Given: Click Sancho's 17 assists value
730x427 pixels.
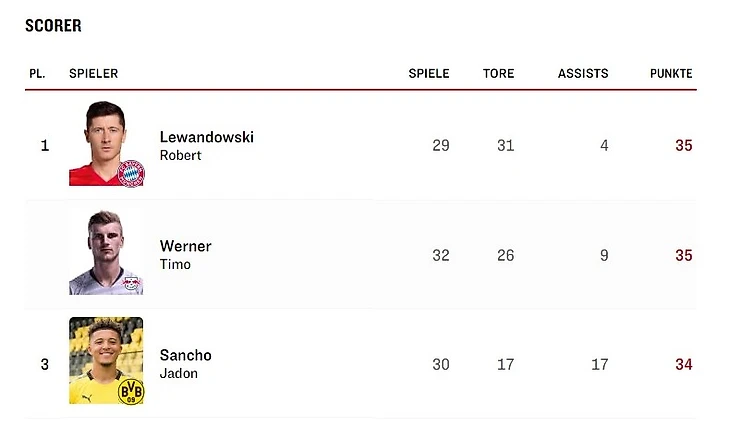Looking at the screenshot, I should tap(598, 364).
